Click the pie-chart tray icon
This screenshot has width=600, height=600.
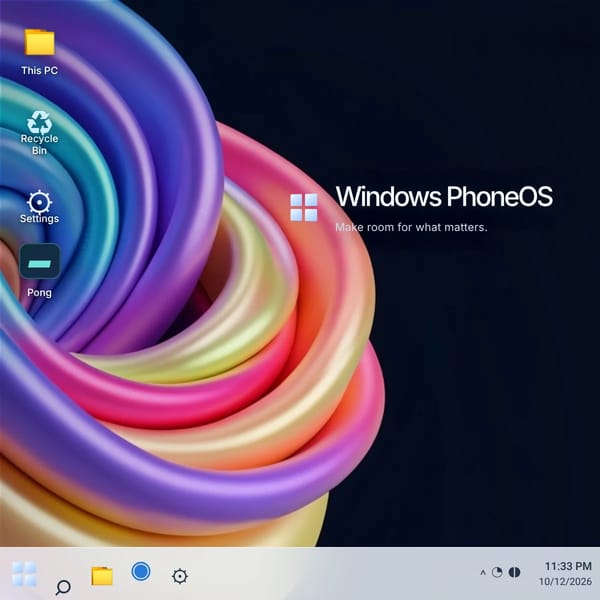pos(497,572)
